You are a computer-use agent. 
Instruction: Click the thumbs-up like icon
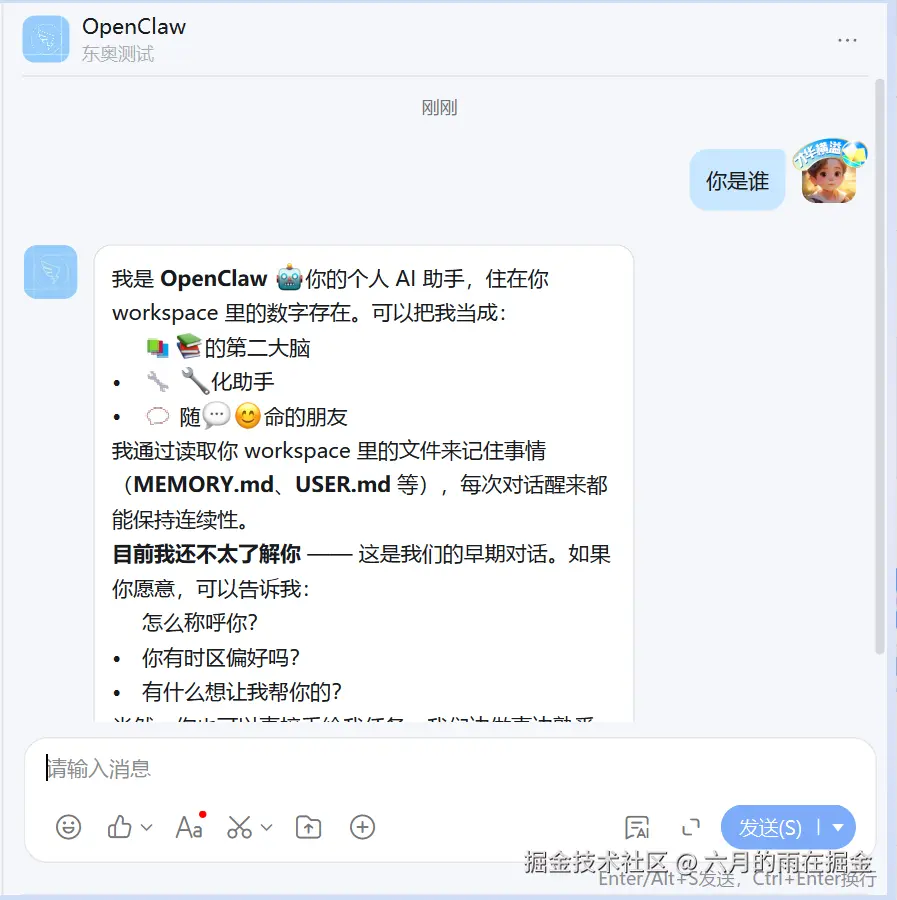click(x=119, y=827)
